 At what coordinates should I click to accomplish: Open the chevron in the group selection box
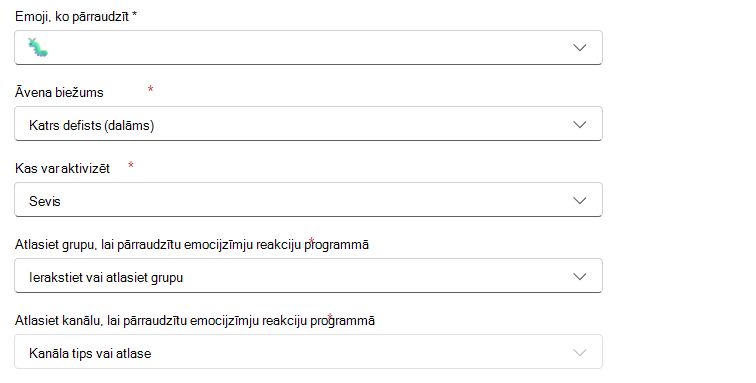580,276
